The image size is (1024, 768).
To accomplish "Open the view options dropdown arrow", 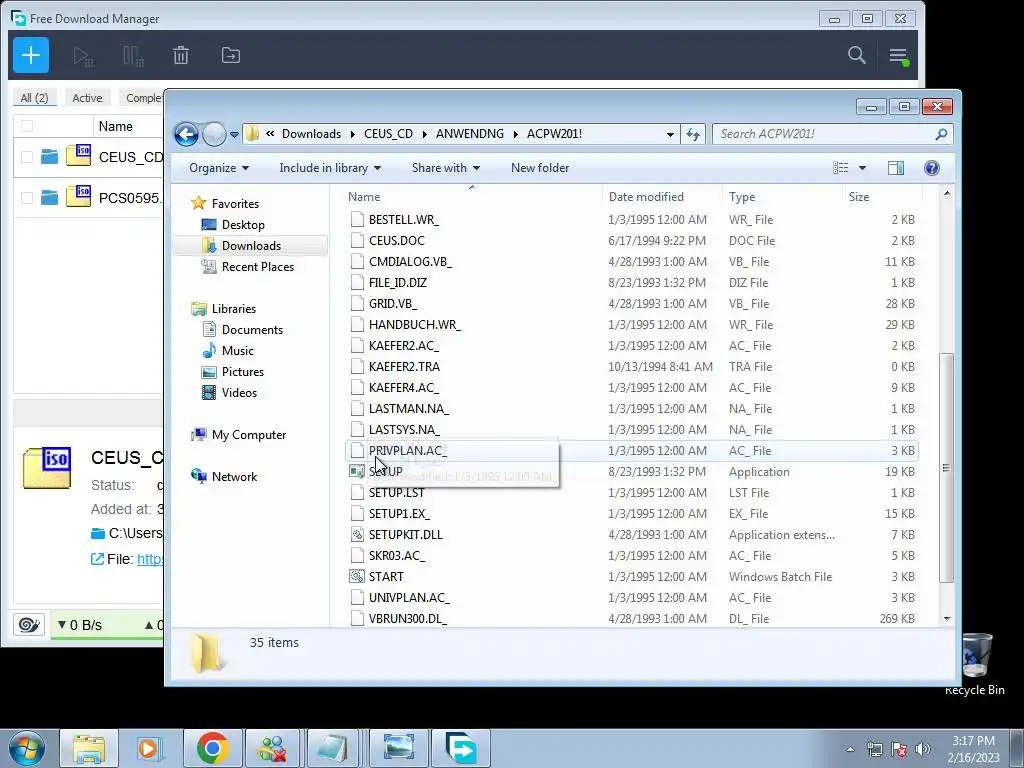I will 862,168.
